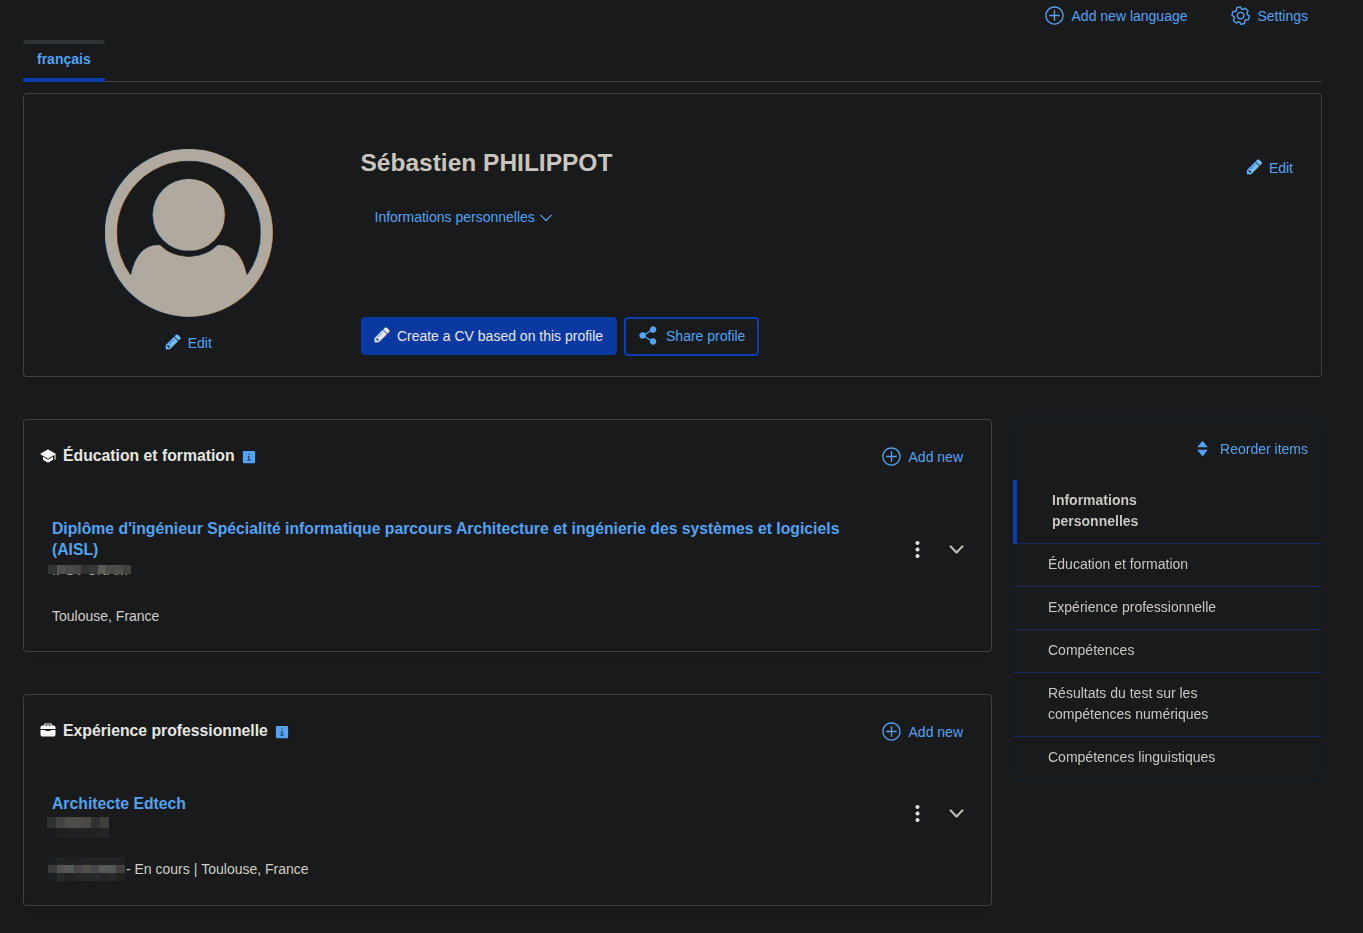Open Settings via the gear icon
The width and height of the screenshot is (1363, 933).
pos(1241,16)
